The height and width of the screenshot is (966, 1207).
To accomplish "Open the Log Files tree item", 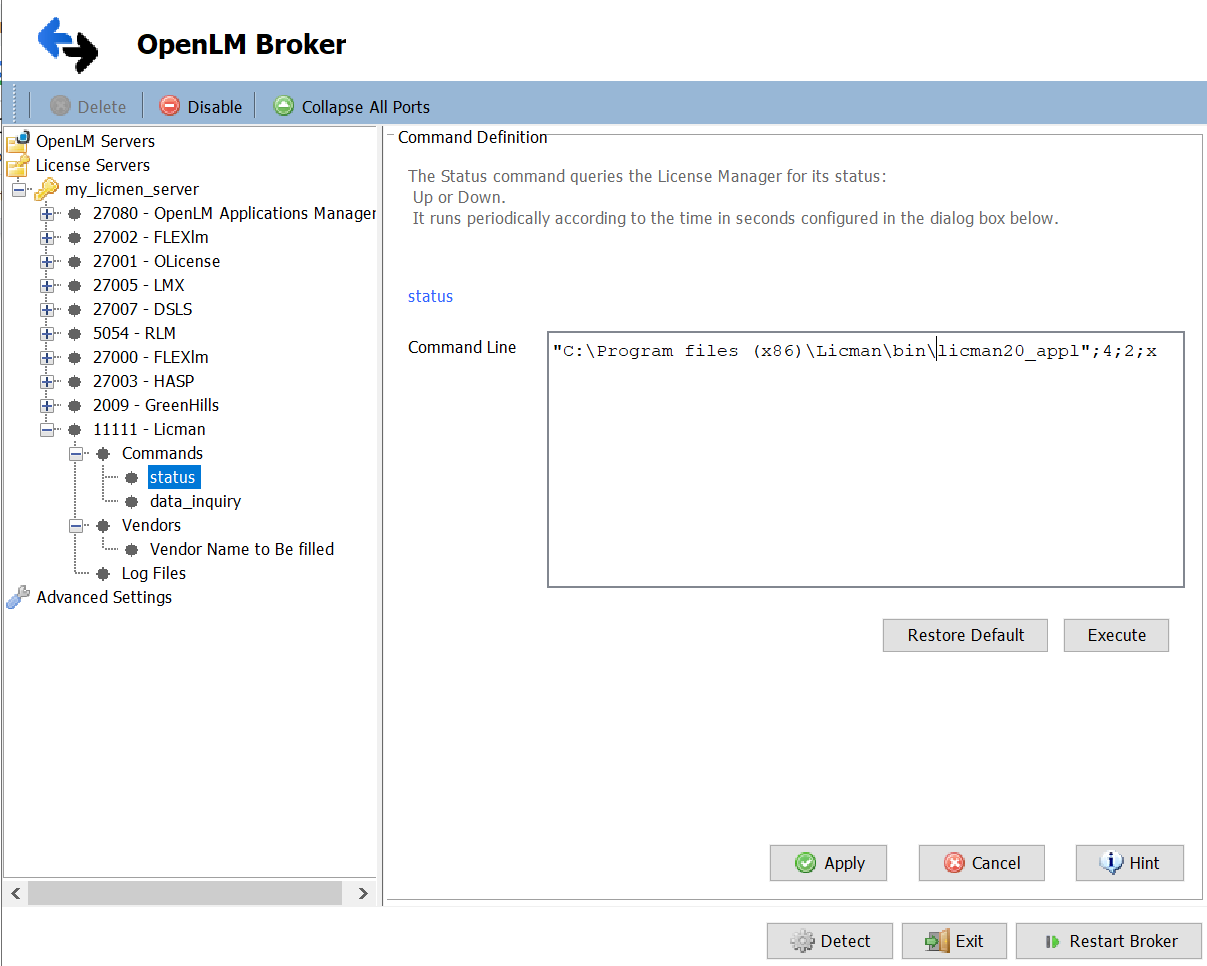I will pos(153,574).
